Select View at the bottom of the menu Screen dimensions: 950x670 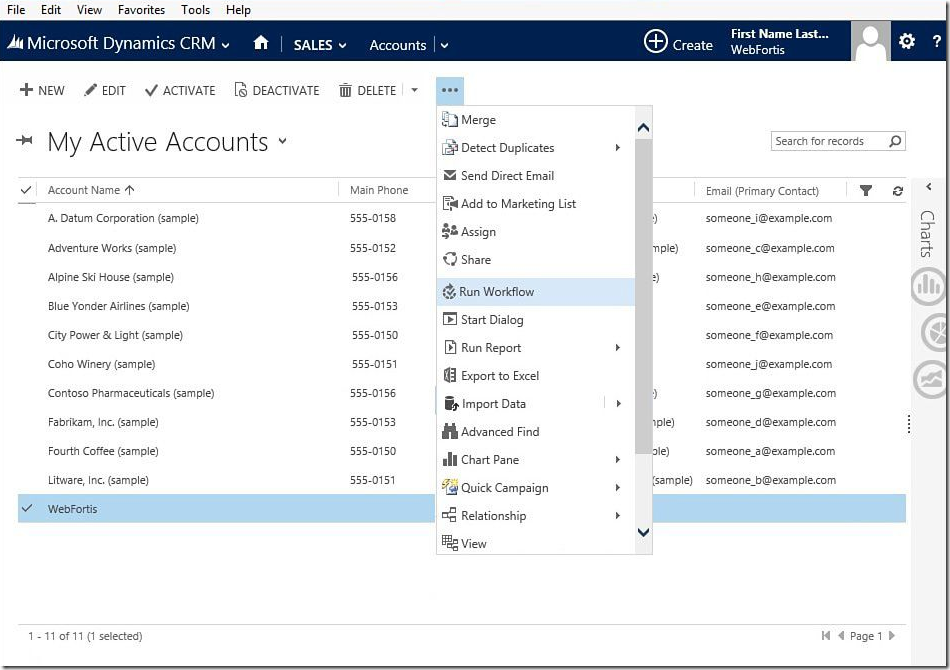pyautogui.click(x=536, y=543)
